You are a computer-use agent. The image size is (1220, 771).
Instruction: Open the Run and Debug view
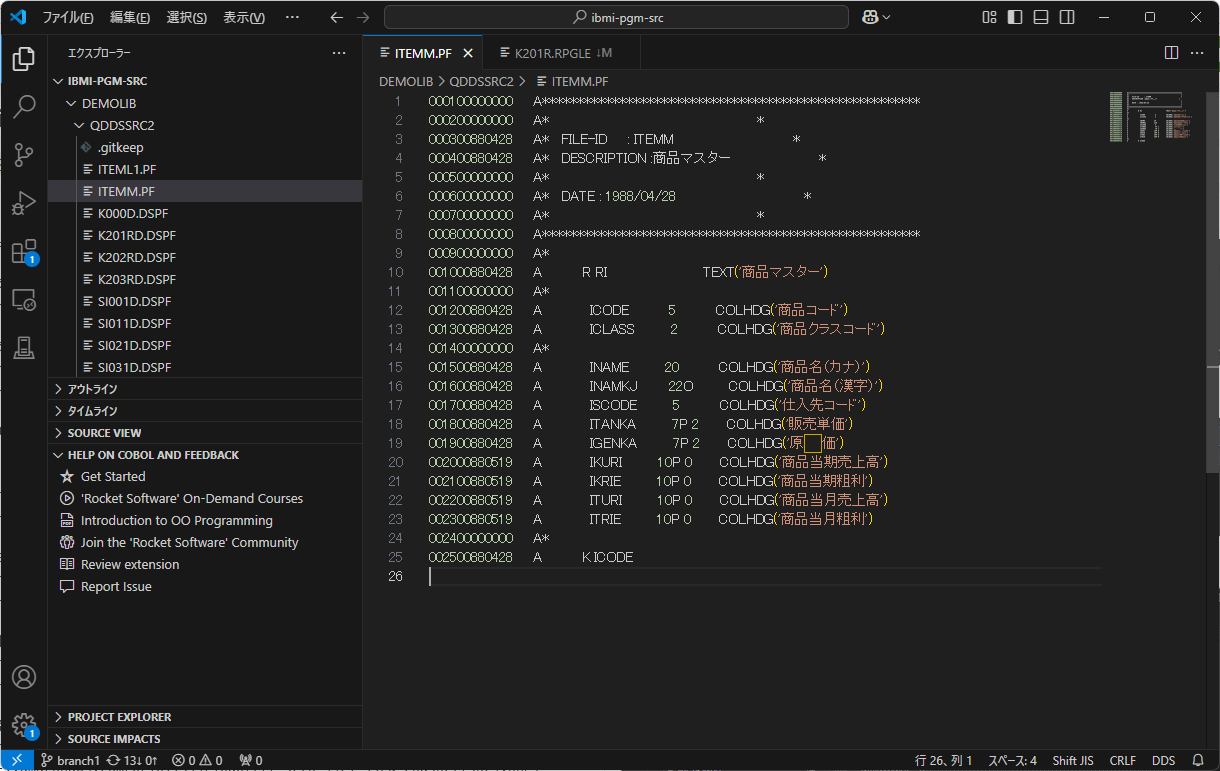[x=24, y=202]
